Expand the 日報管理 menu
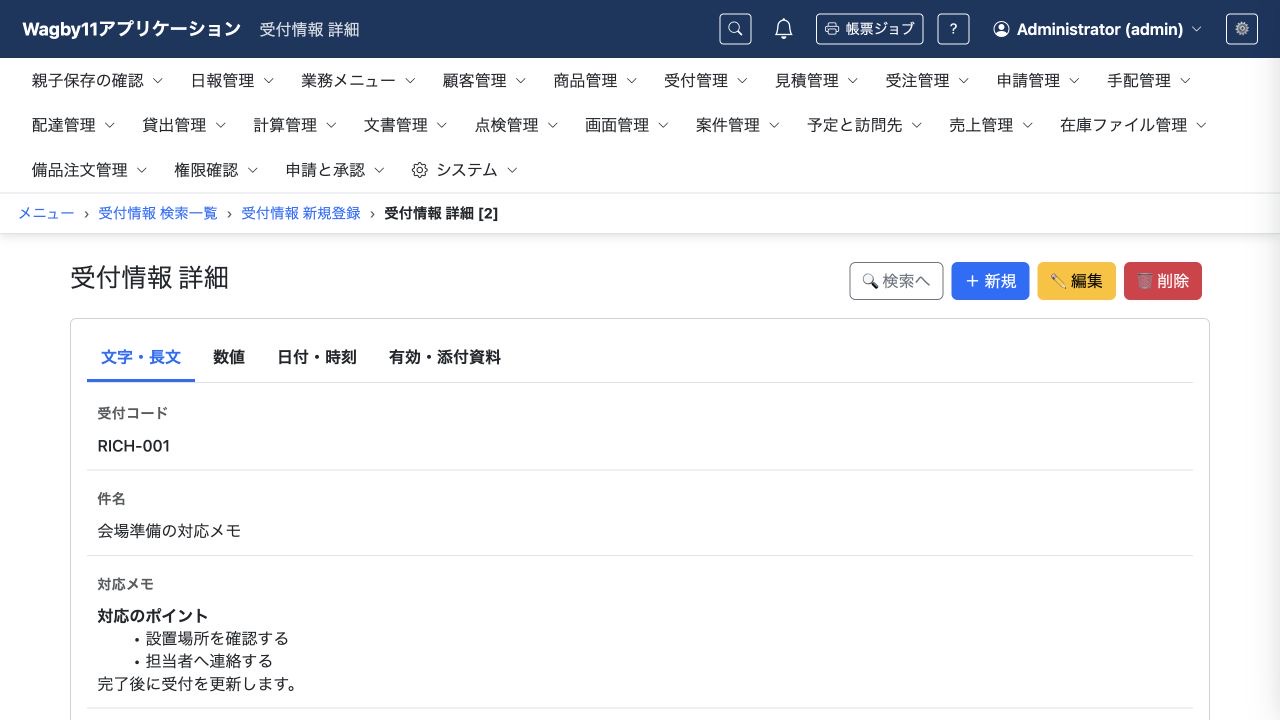The image size is (1280, 720). (232, 81)
